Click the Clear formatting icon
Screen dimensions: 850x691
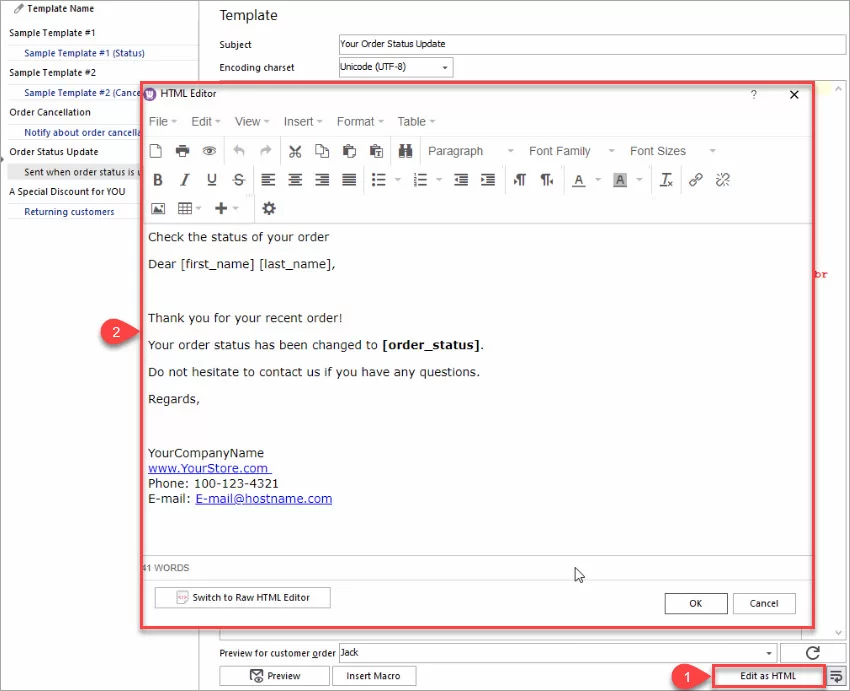(667, 180)
